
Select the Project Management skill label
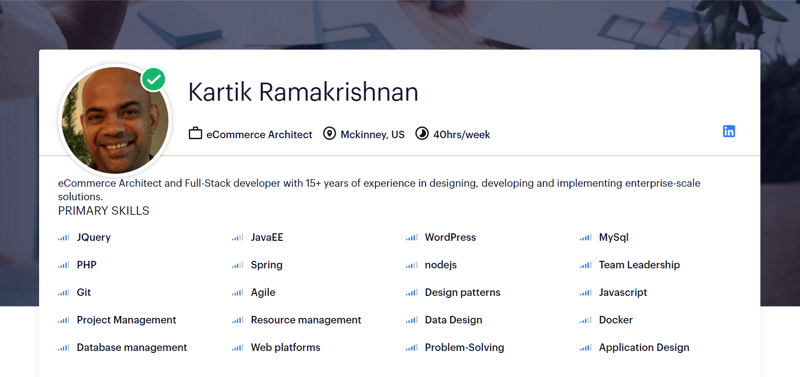(127, 320)
